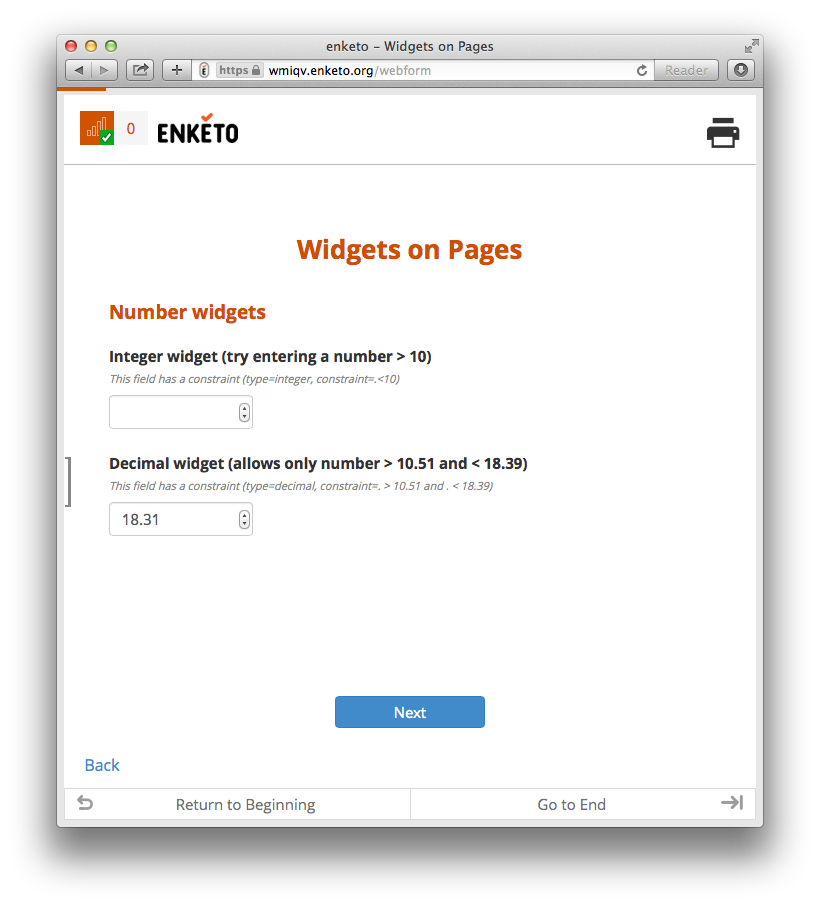Image resolution: width=820 pixels, height=906 pixels.
Task: Focus the empty integer input field
Action: tap(181, 413)
